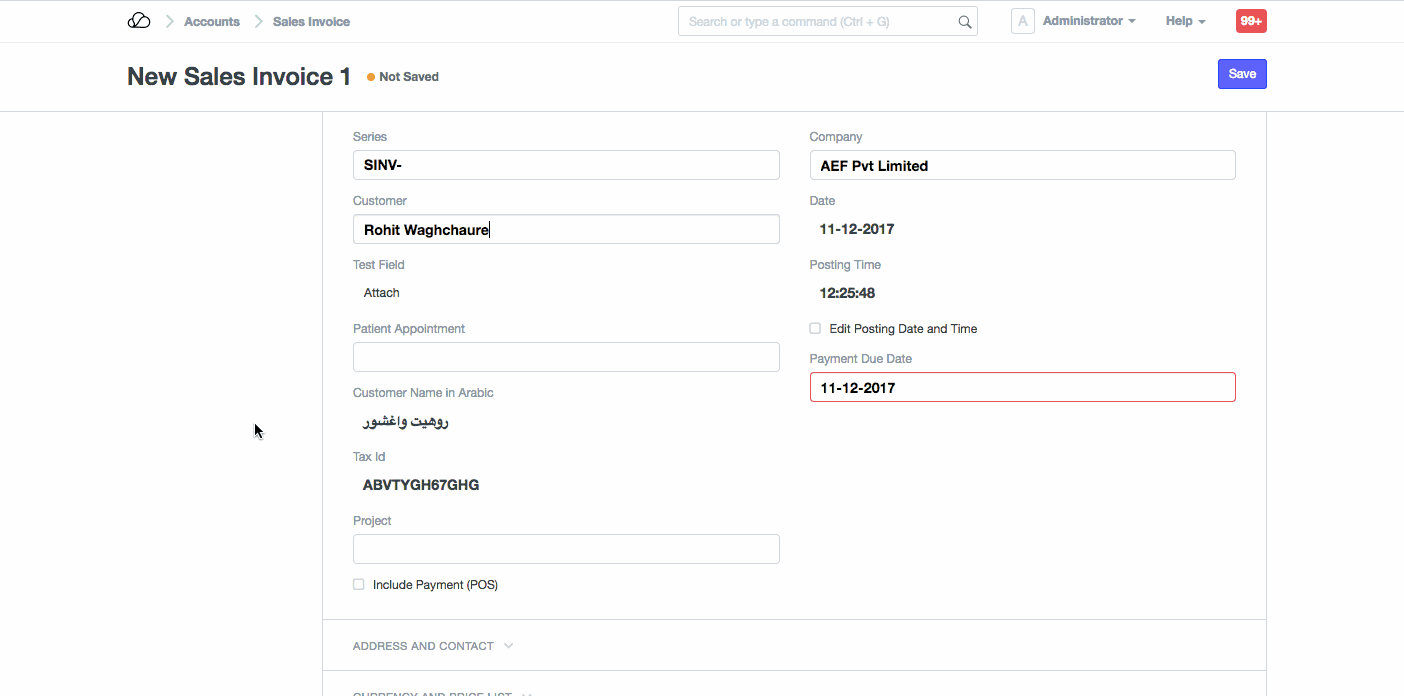Click the Attach link under Test Field
The image size is (1404, 696).
pos(382,293)
